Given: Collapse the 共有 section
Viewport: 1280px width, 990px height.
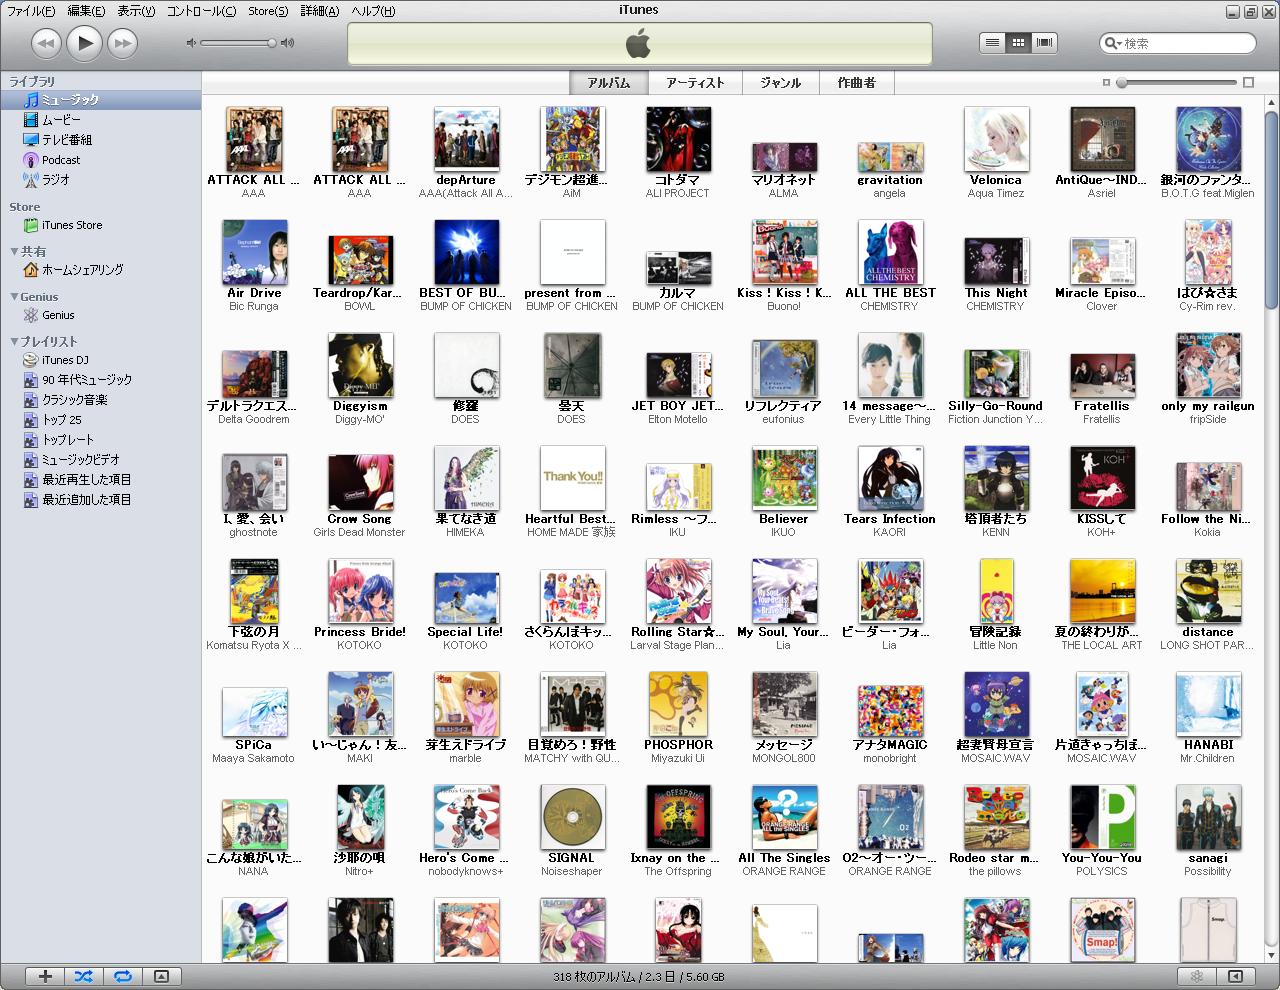Looking at the screenshot, I should pos(14,252).
